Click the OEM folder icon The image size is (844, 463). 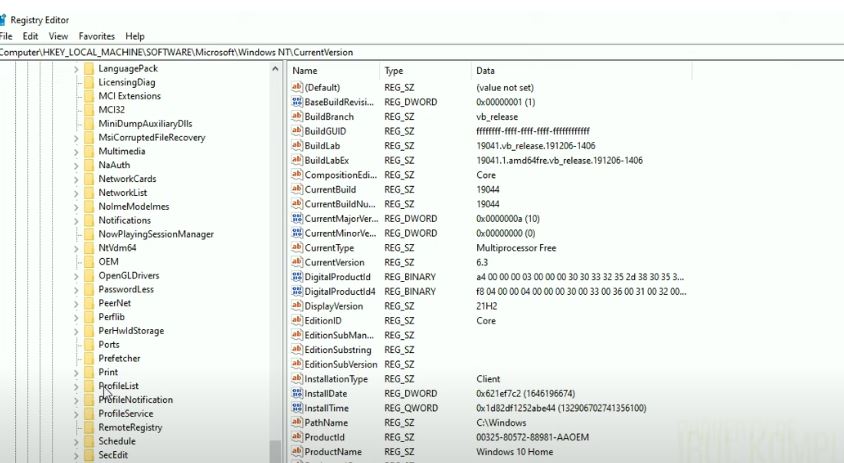tap(89, 262)
